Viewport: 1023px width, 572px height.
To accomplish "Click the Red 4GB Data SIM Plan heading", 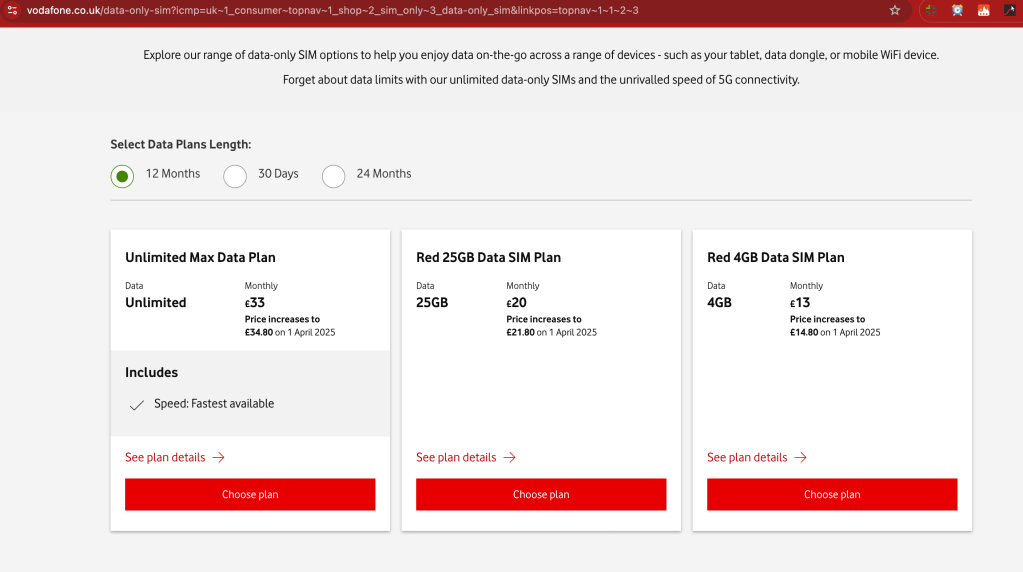I will pos(776,258).
